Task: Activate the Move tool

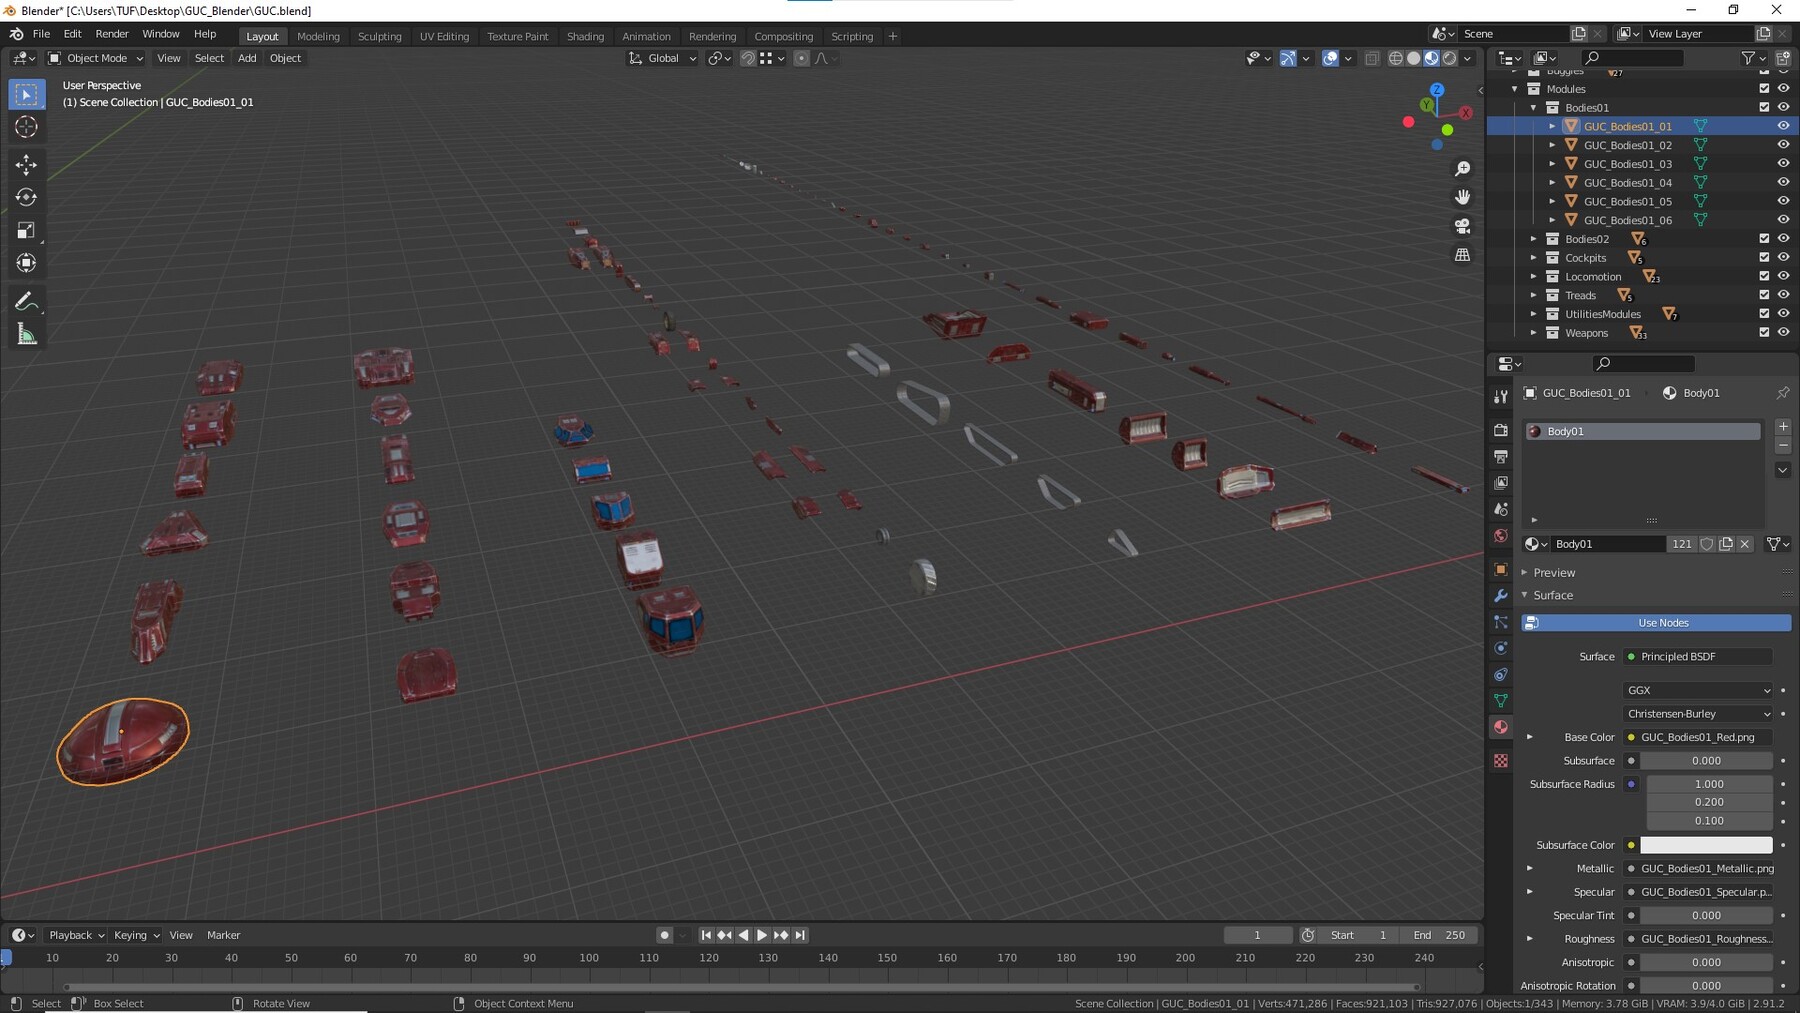Action: [26, 164]
